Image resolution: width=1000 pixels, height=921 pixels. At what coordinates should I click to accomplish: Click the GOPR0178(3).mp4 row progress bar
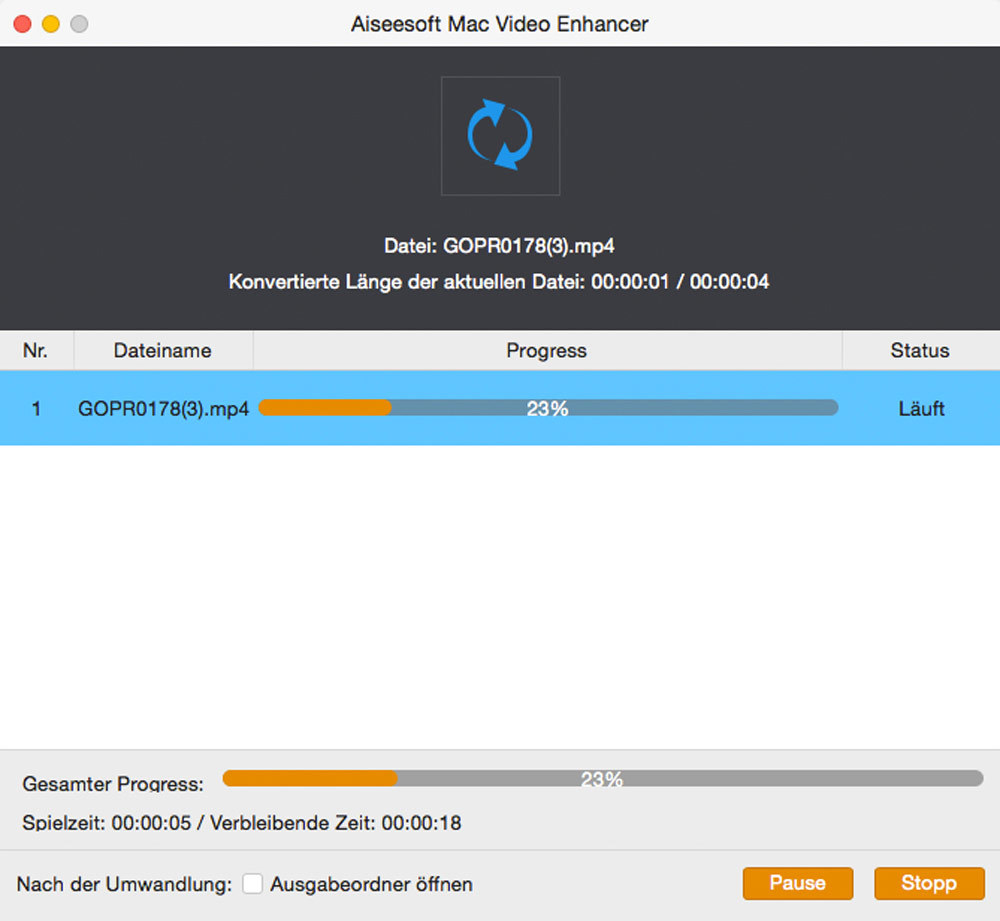coord(548,408)
